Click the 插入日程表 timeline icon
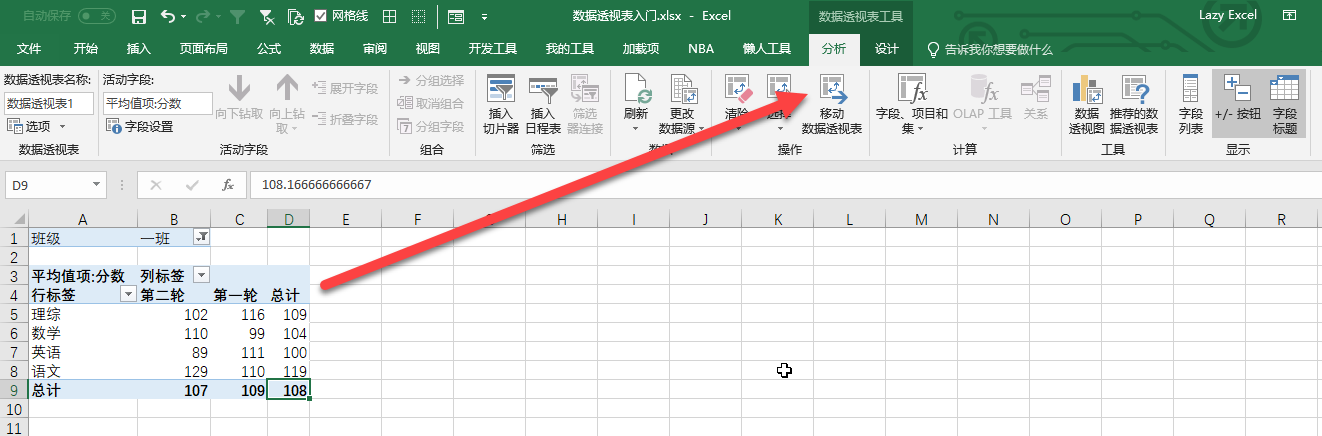The height and width of the screenshot is (436, 1322). [543, 92]
